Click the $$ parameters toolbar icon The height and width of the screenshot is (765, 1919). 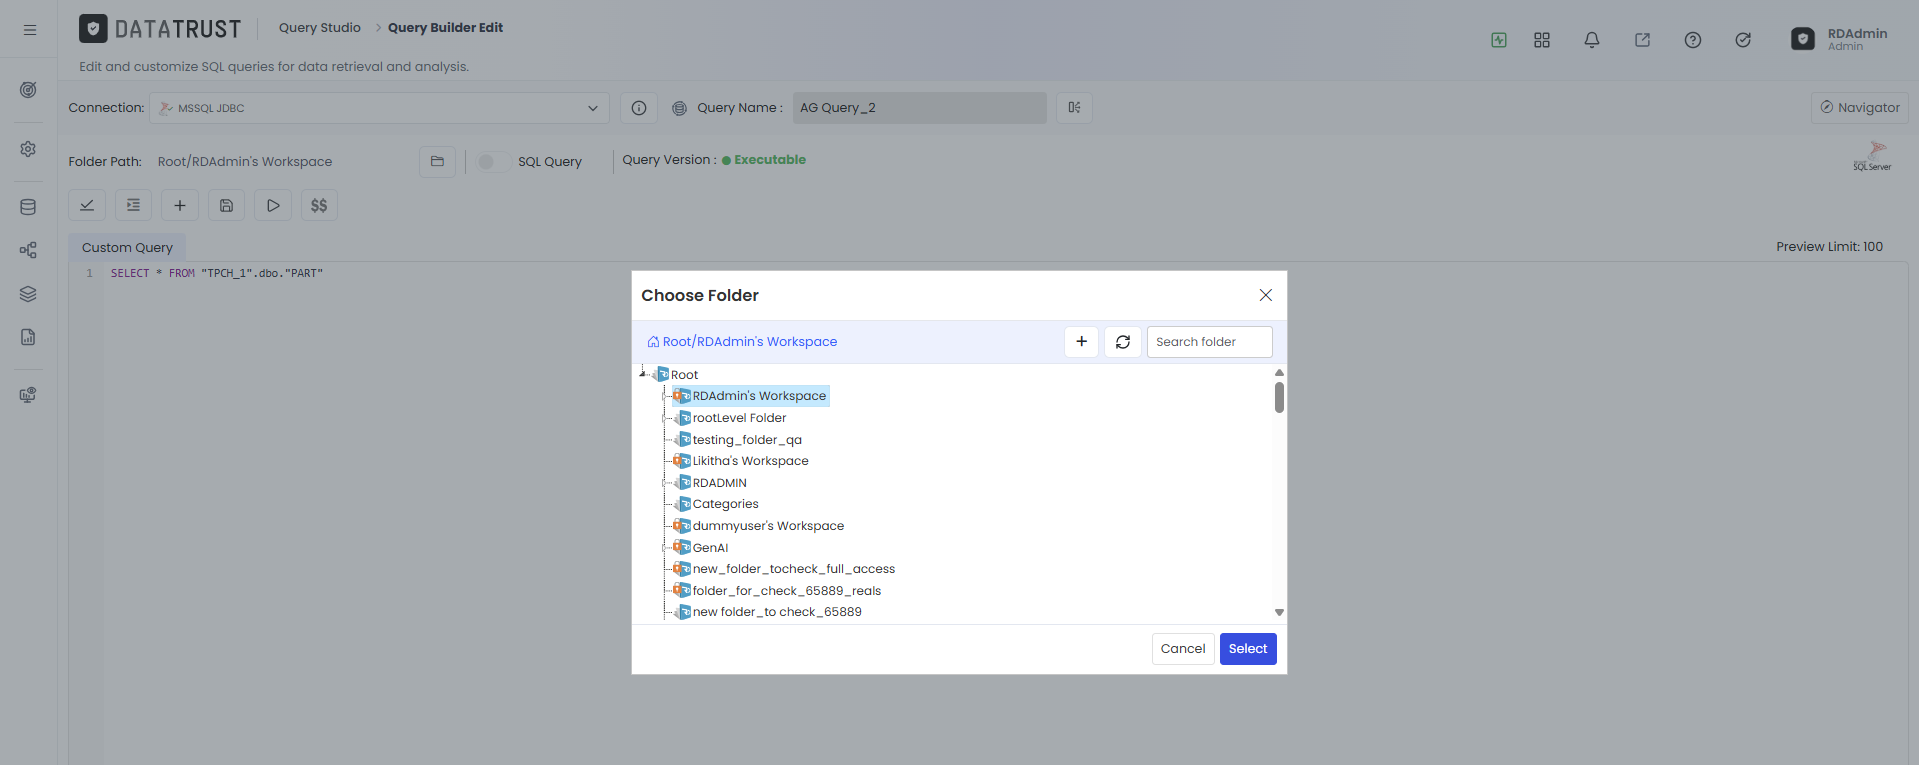click(319, 205)
